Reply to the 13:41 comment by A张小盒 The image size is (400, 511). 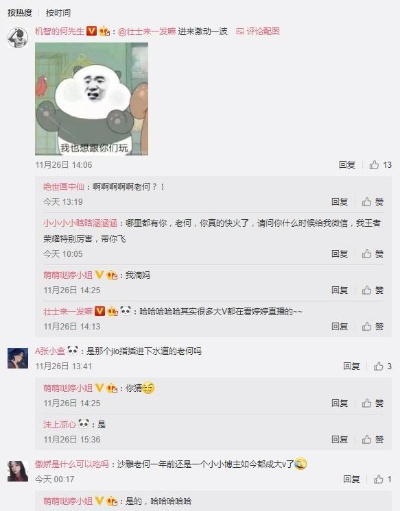coord(352,366)
